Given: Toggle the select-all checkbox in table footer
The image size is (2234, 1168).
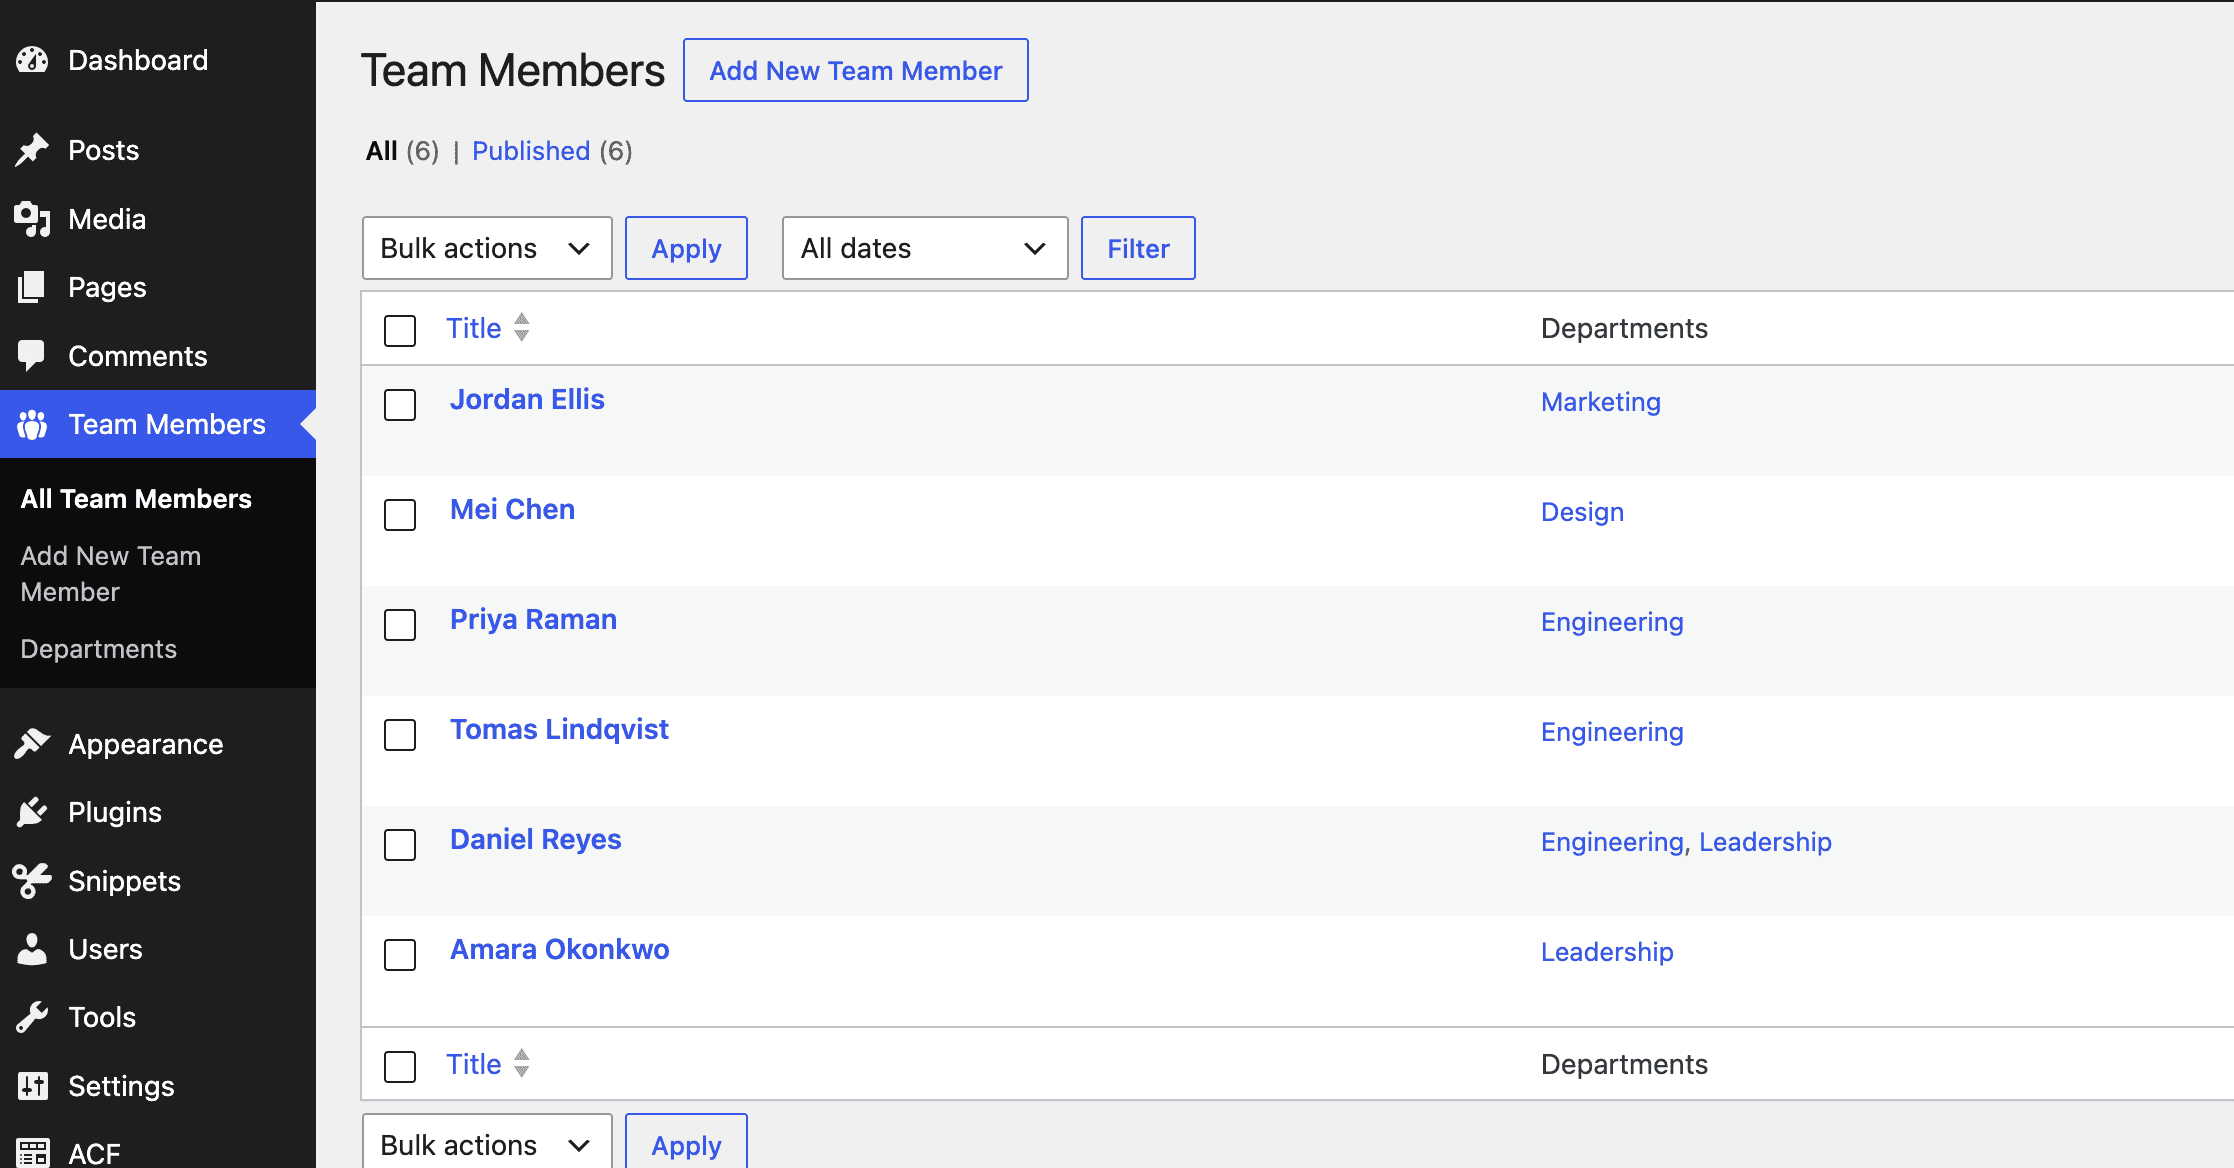Looking at the screenshot, I should click(x=400, y=1067).
